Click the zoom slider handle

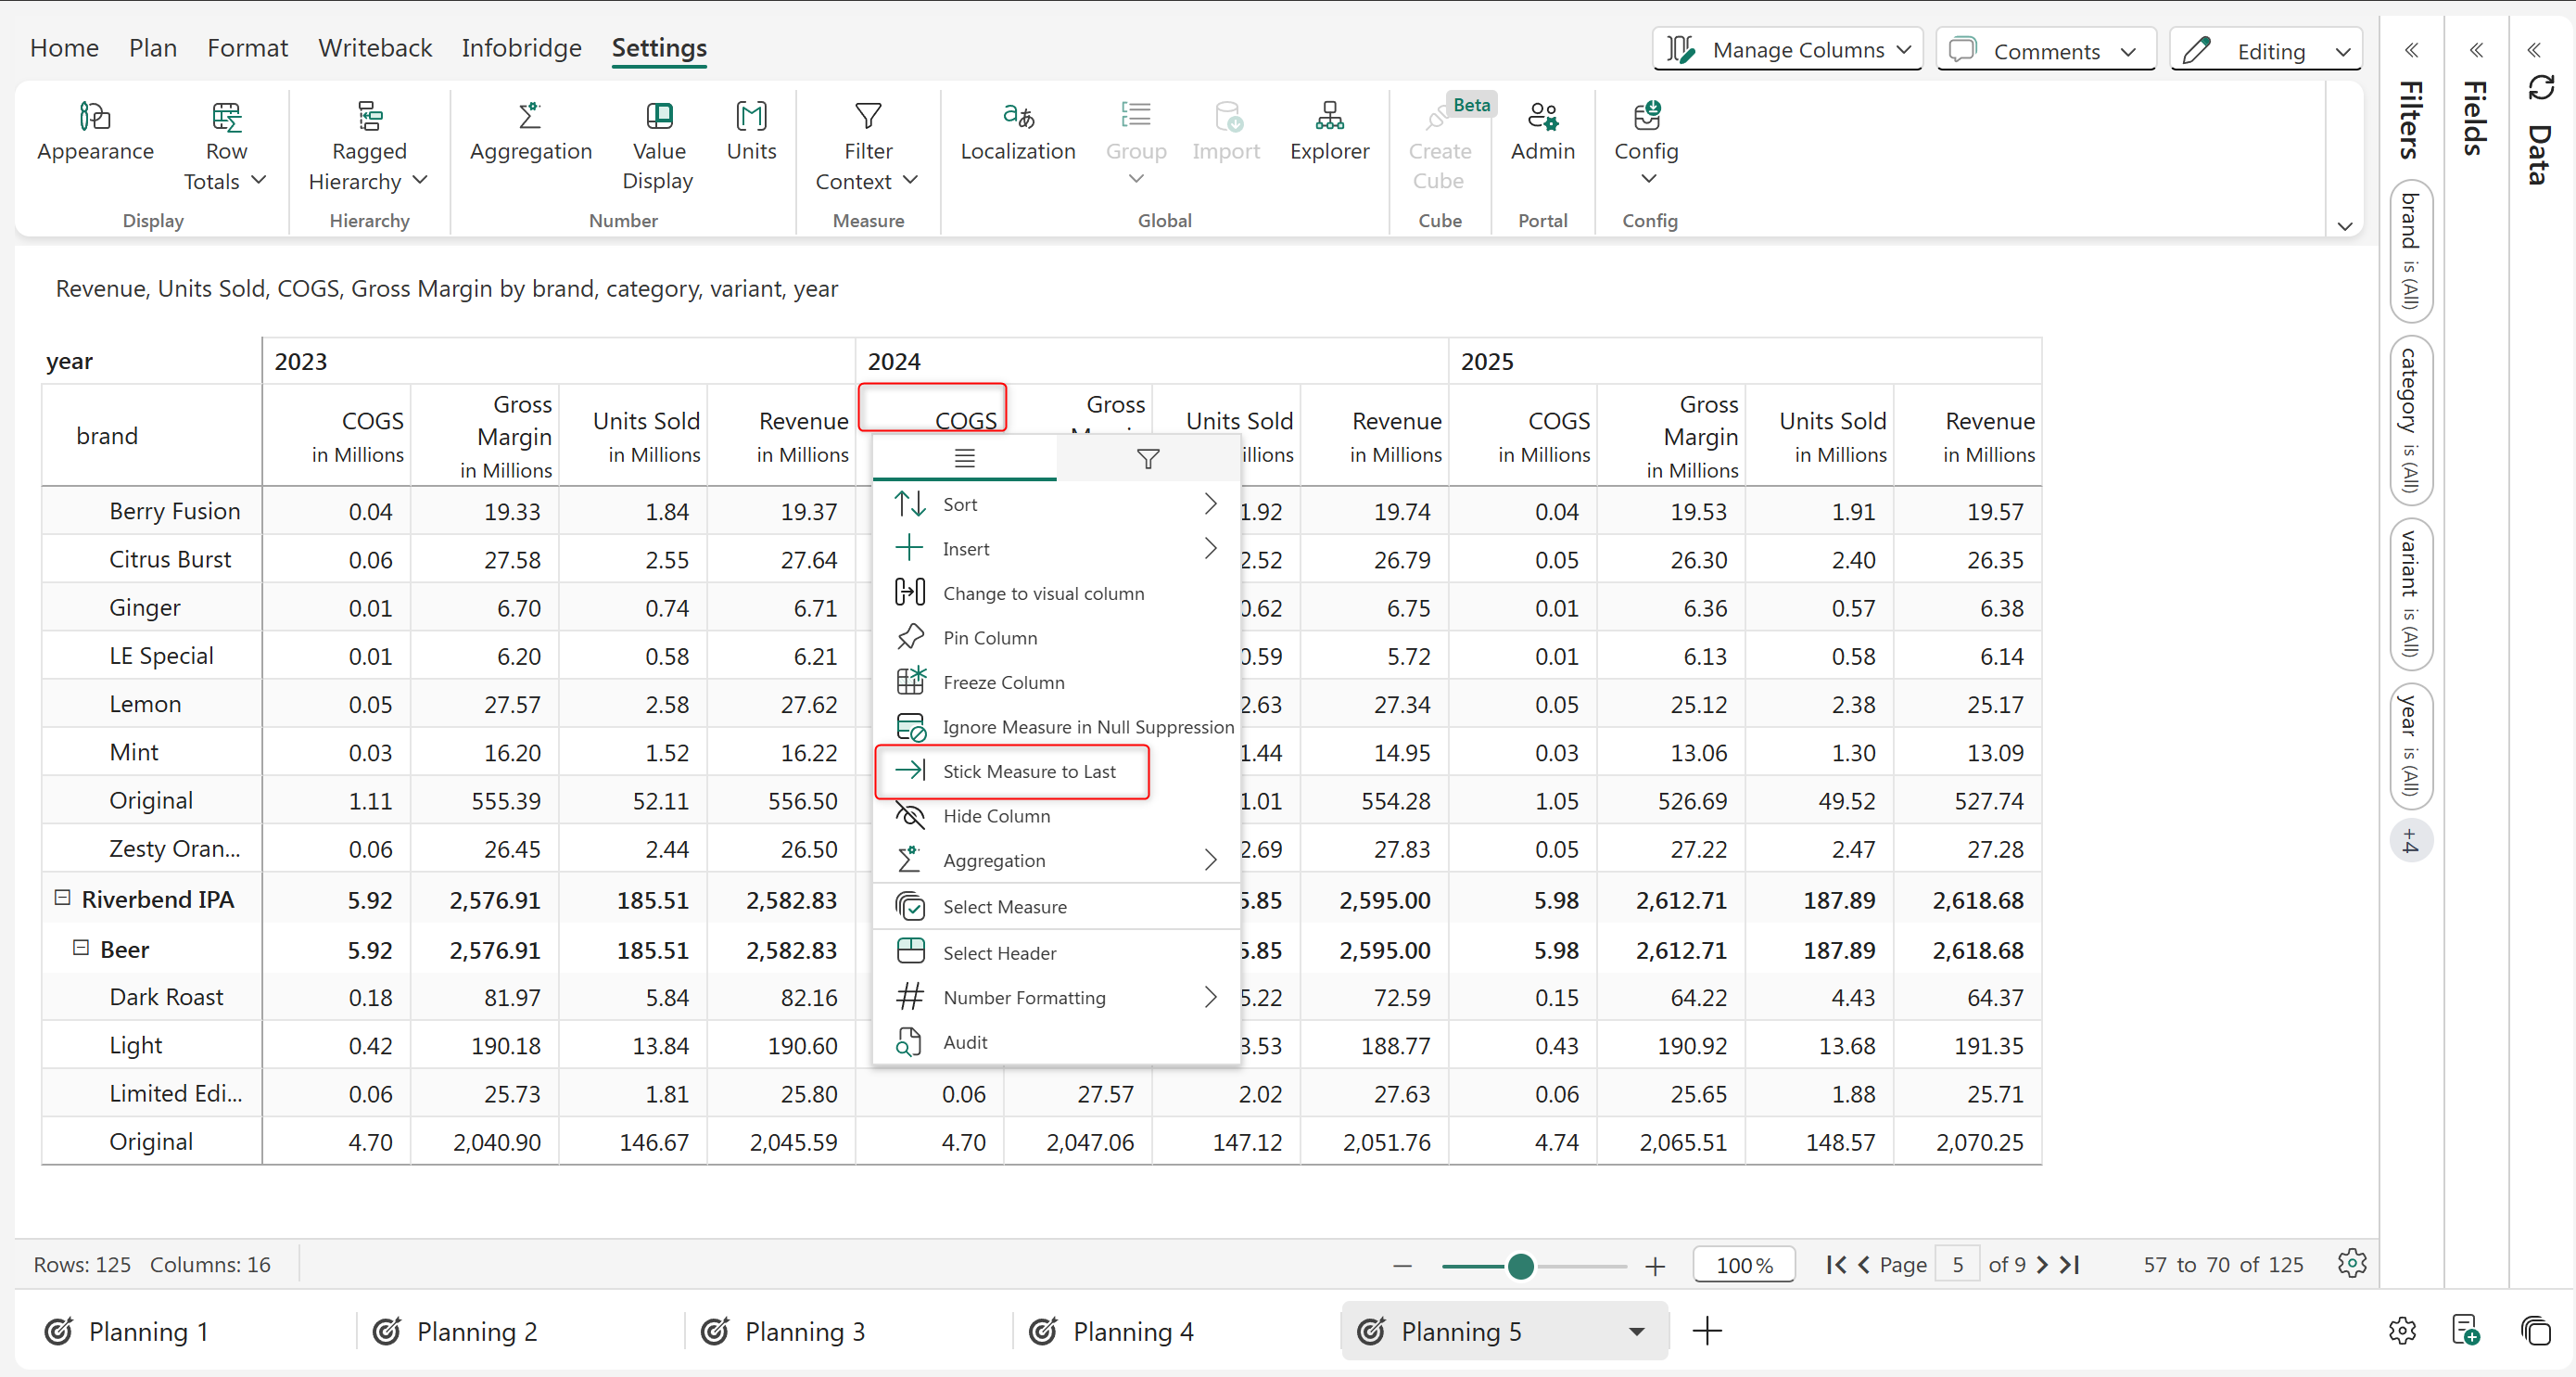[x=1520, y=1266]
